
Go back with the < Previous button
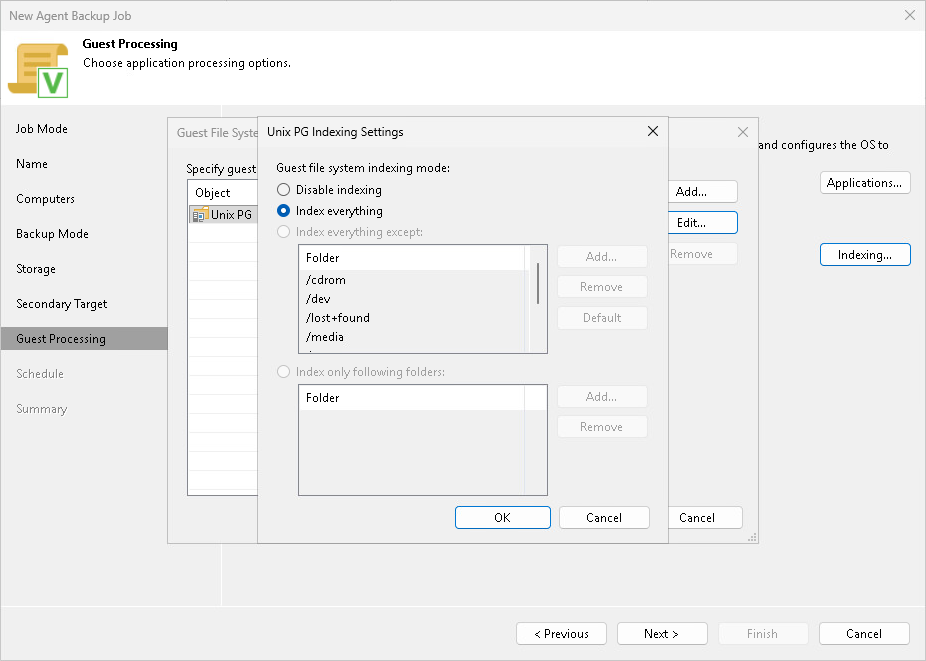click(561, 634)
